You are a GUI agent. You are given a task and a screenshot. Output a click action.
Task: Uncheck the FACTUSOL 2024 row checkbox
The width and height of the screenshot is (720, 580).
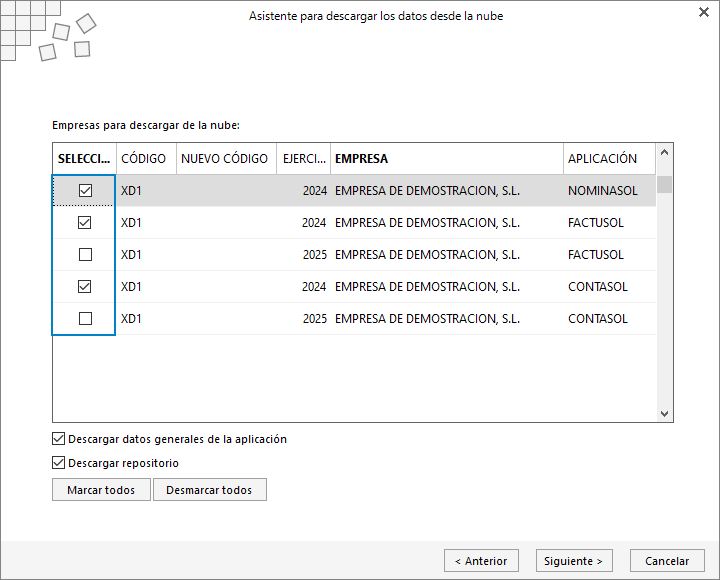84,223
